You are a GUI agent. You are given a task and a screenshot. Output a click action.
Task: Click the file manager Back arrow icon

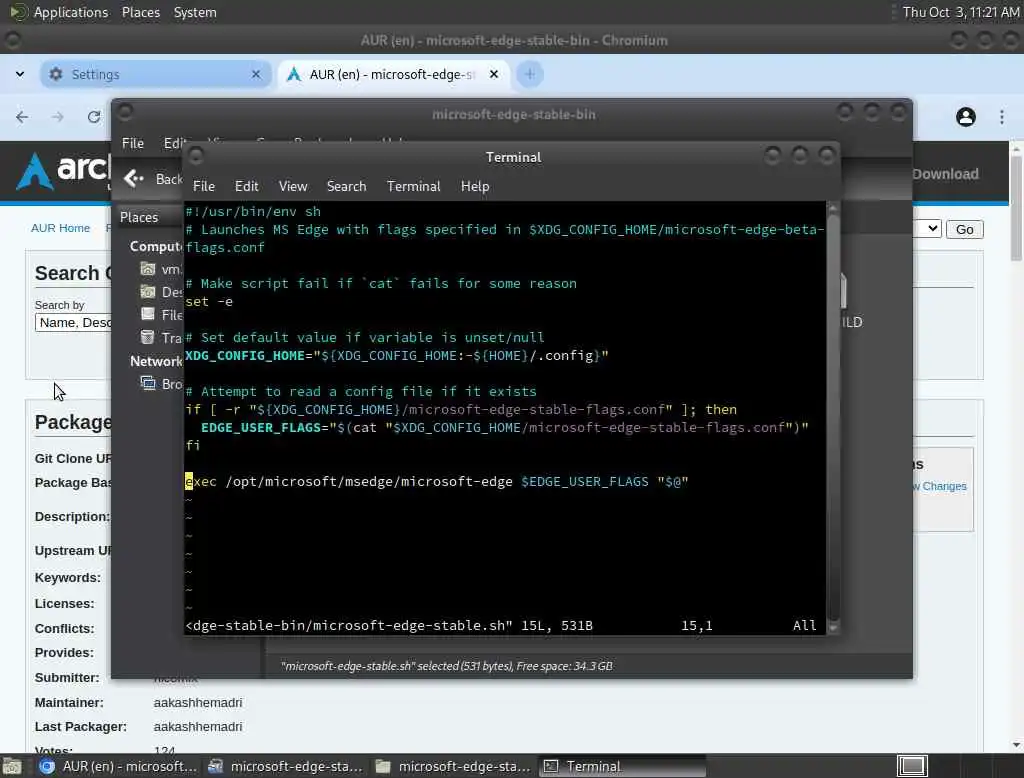[134, 178]
